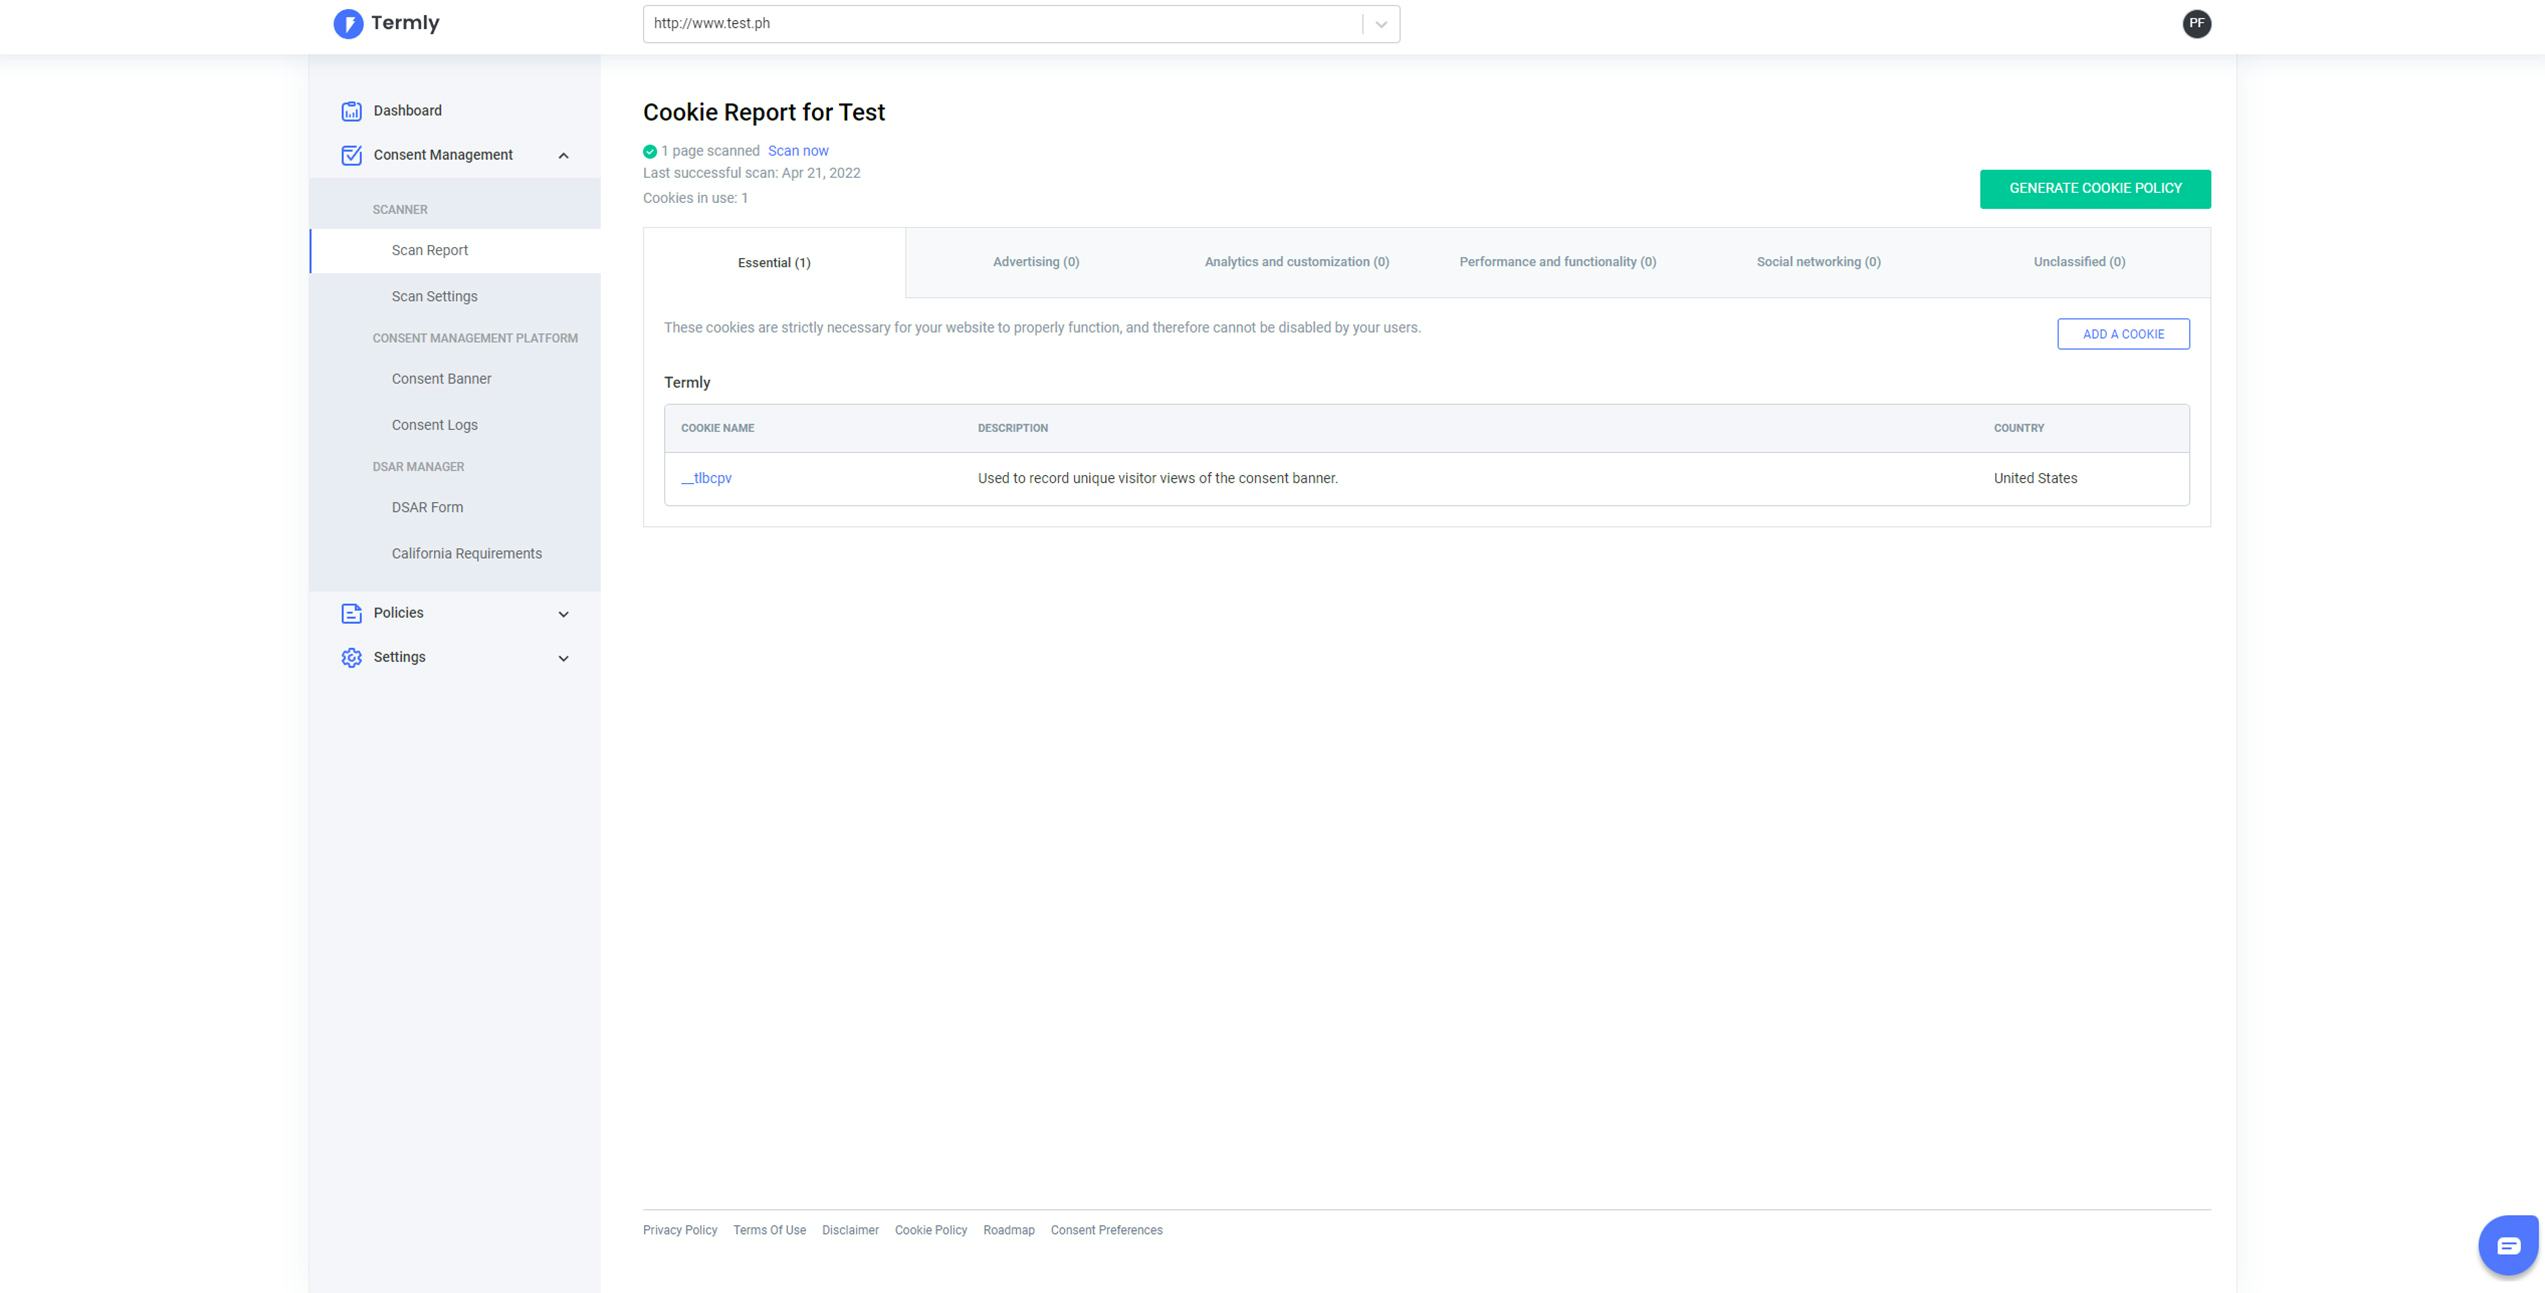
Task: Click the Policies document icon
Action: click(x=351, y=613)
